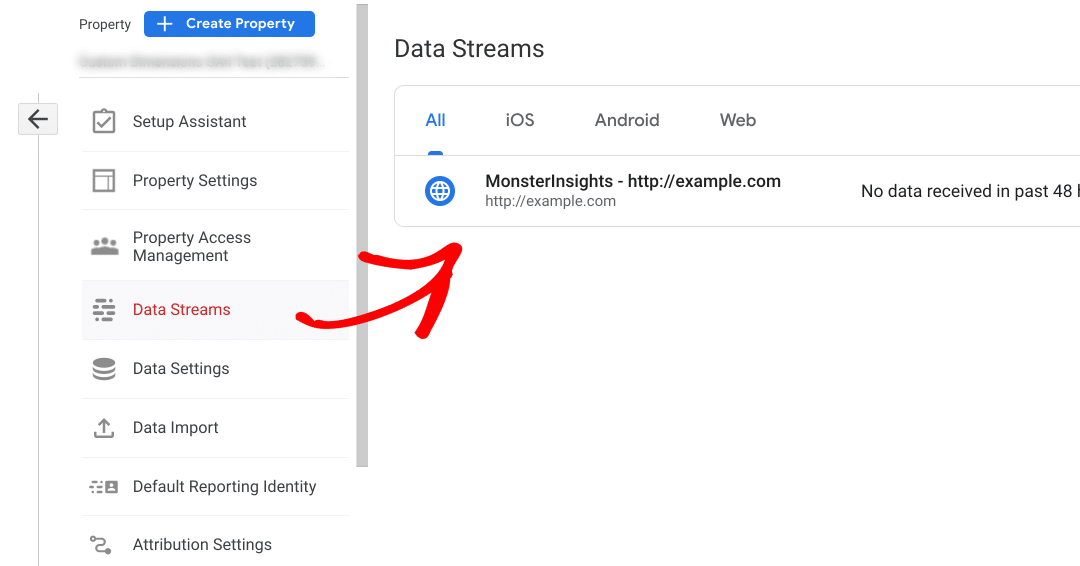This screenshot has width=1080, height=566.
Task: Click the Attribution Settings icon
Action: click(x=101, y=545)
